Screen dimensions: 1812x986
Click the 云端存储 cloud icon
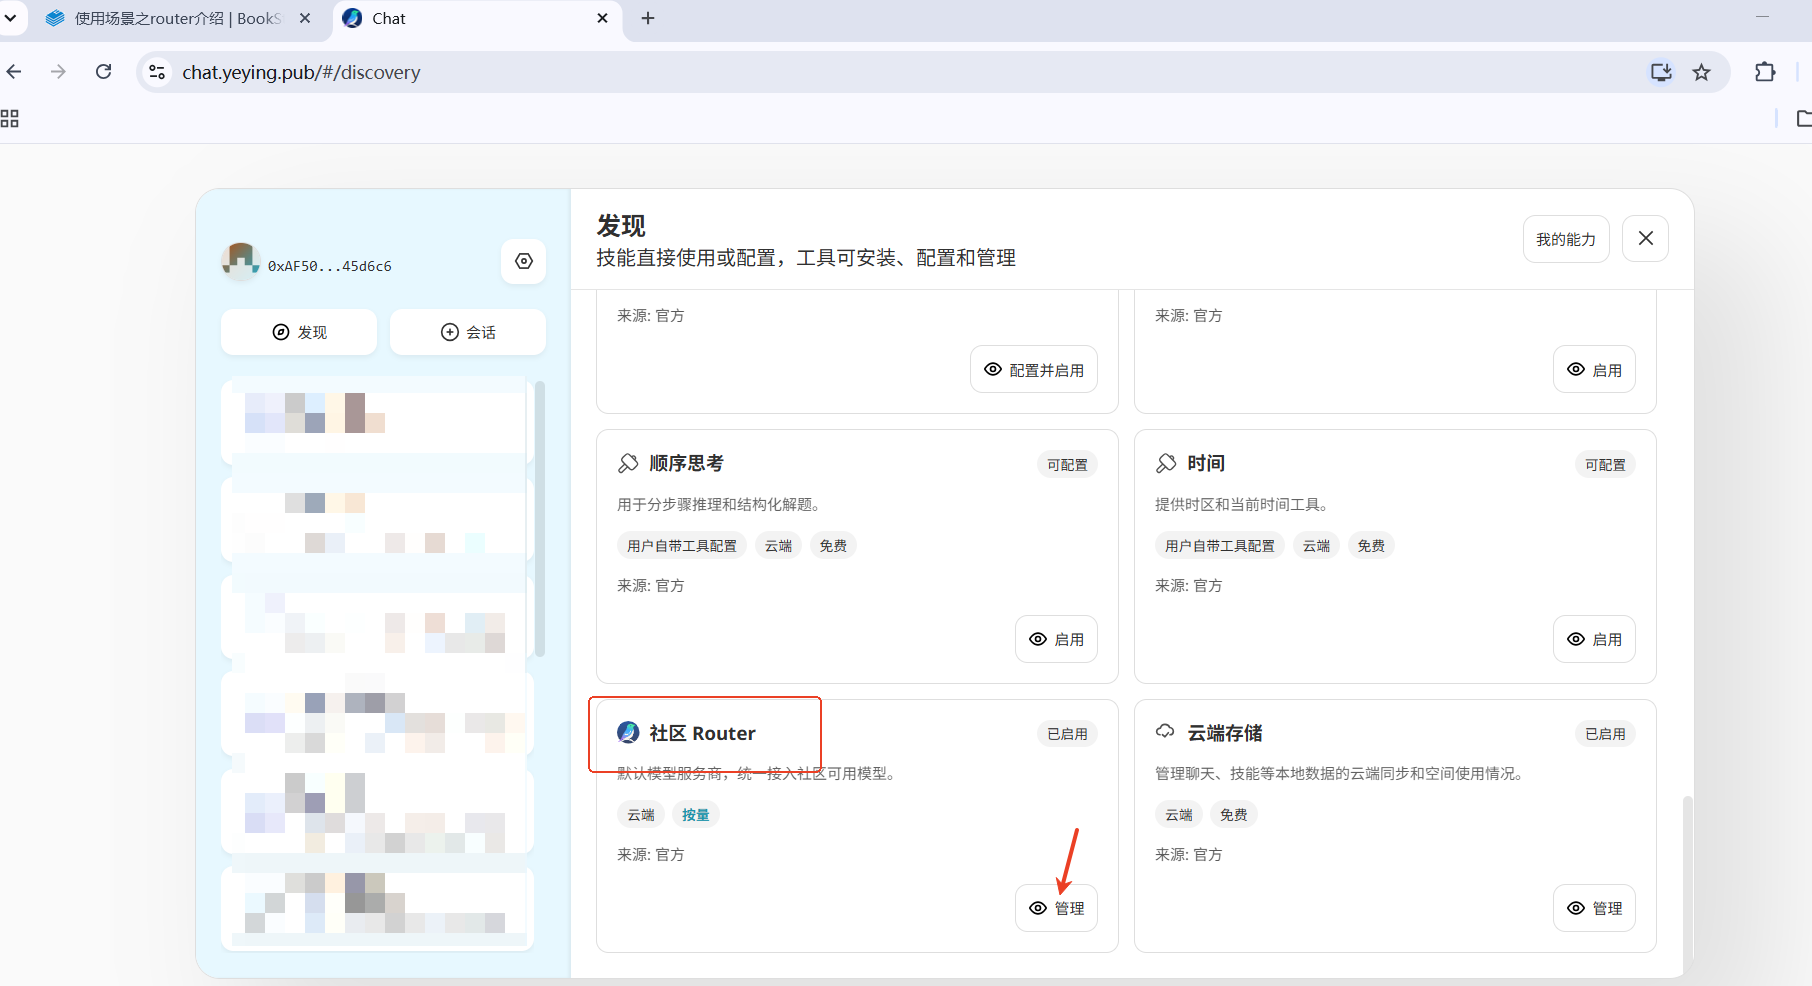tap(1165, 732)
